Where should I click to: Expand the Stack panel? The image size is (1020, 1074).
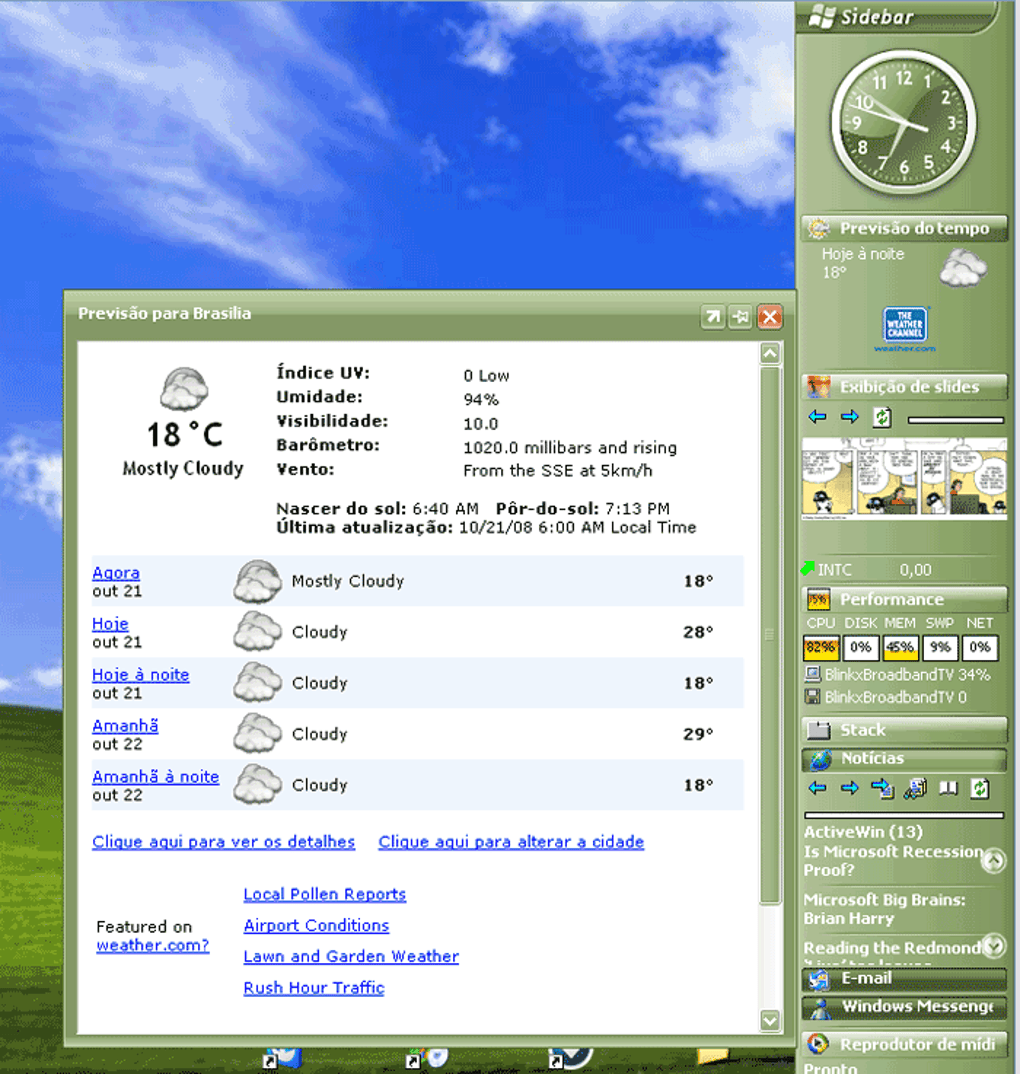tap(904, 730)
